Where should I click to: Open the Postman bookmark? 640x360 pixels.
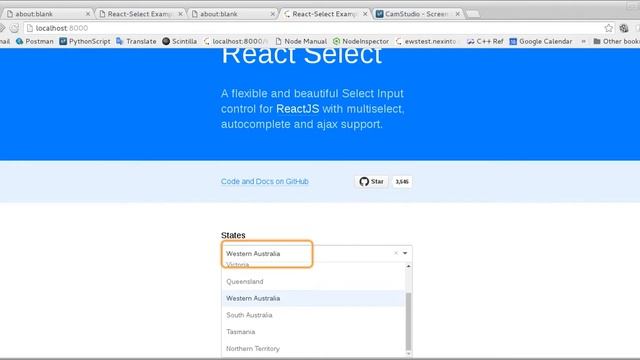(35, 41)
